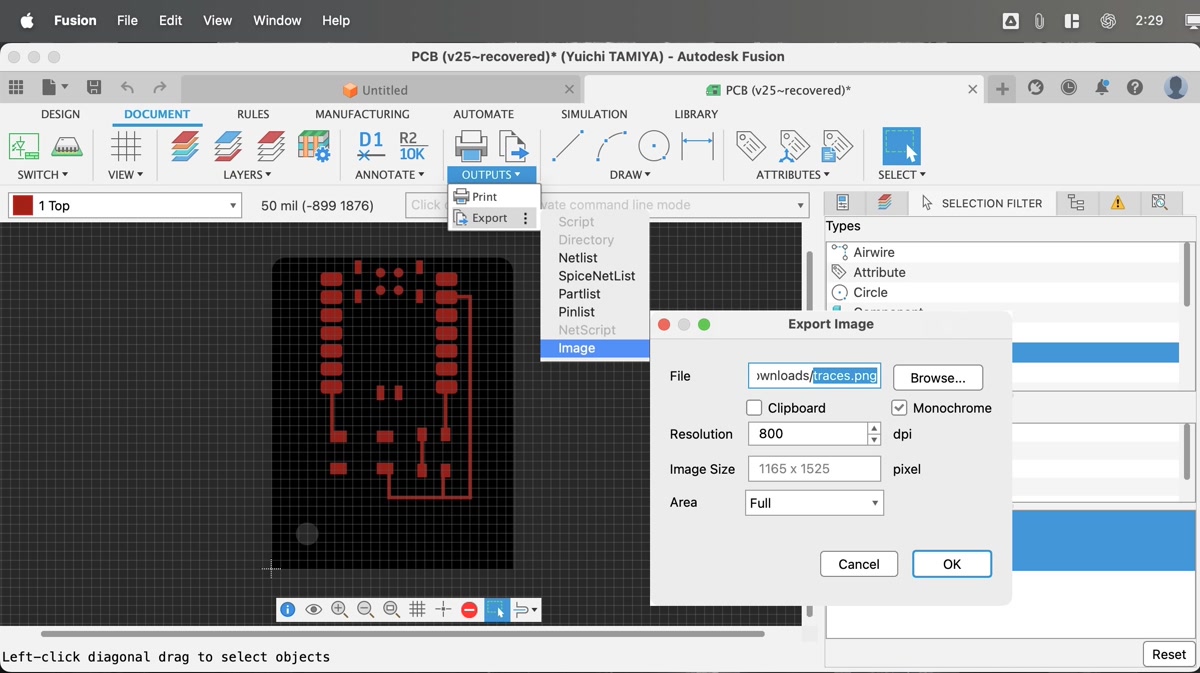Enable the Clipboard checkbox
1200x673 pixels.
pos(754,408)
